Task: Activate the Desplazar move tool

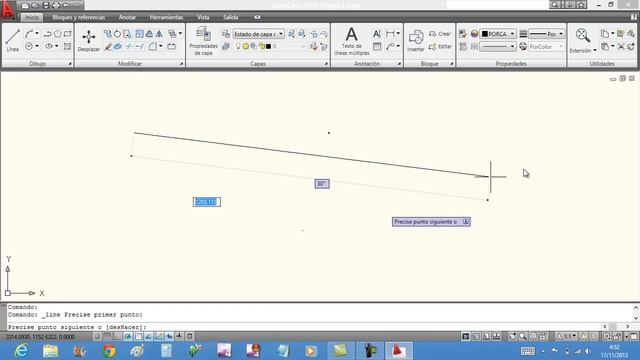Action: point(89,40)
